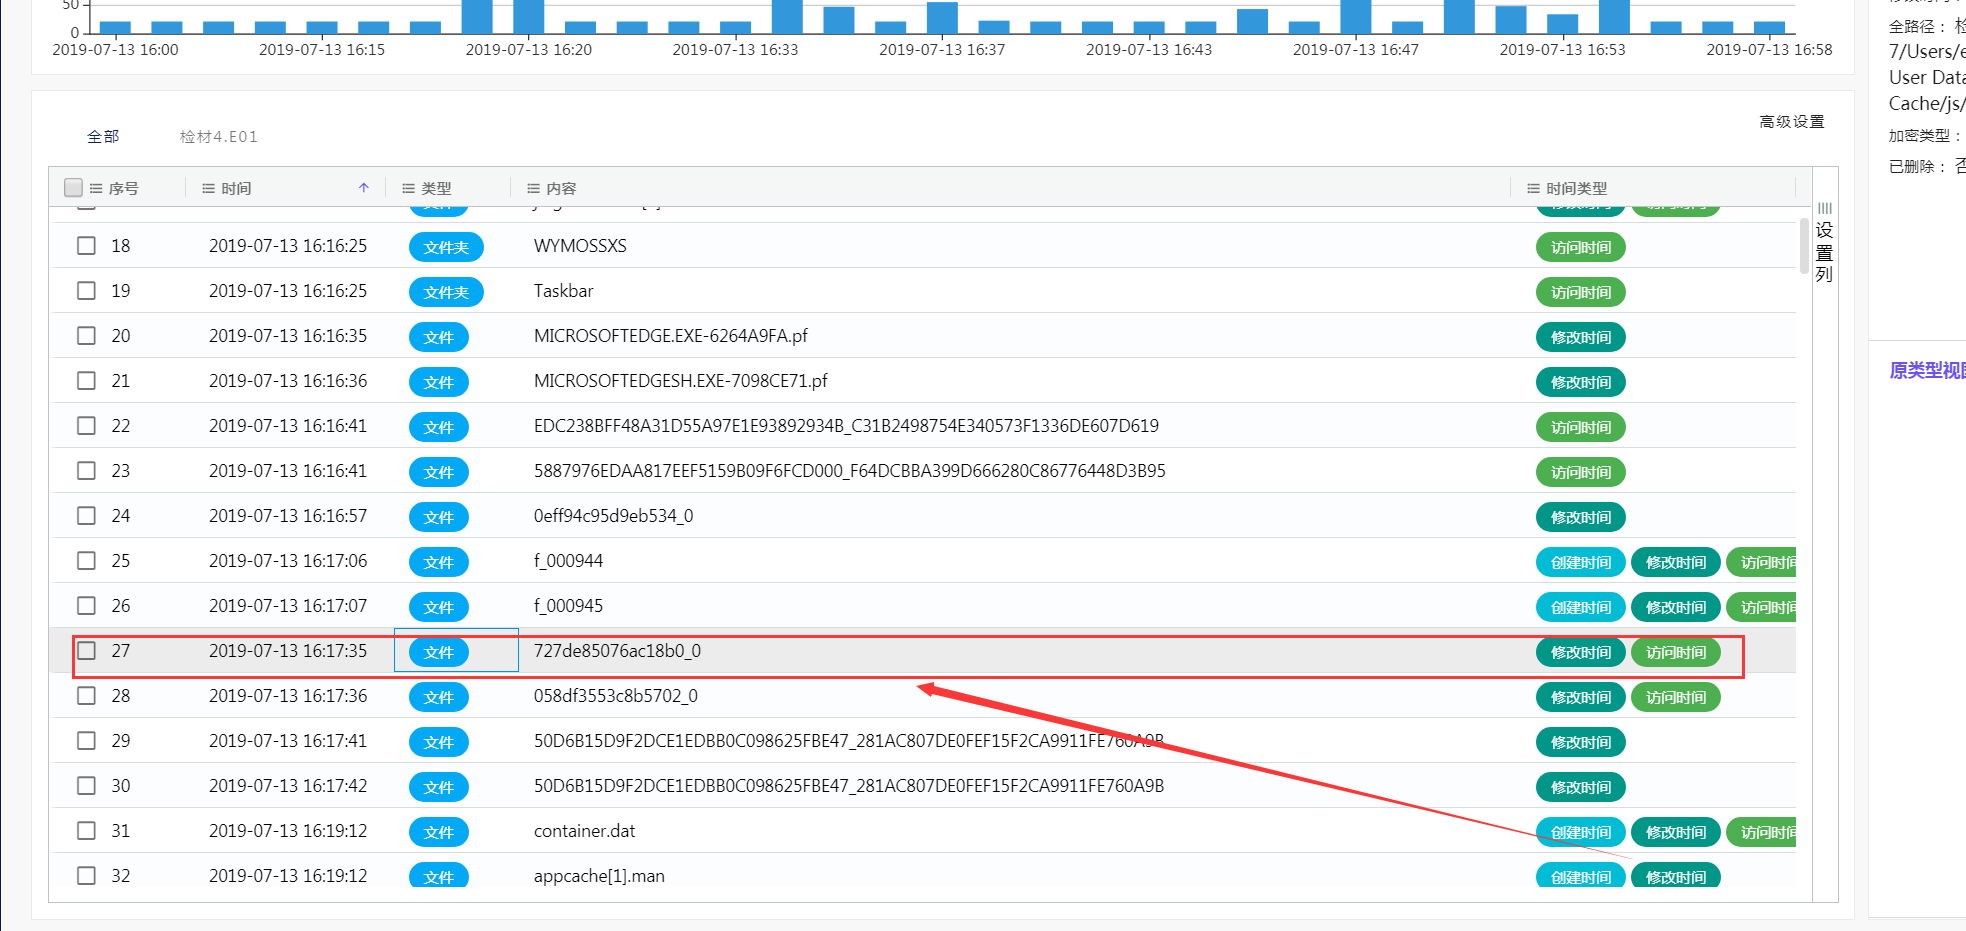The image size is (1966, 931).
Task: Select file name 0eff94c95d9eb534_0
Action: pos(613,516)
